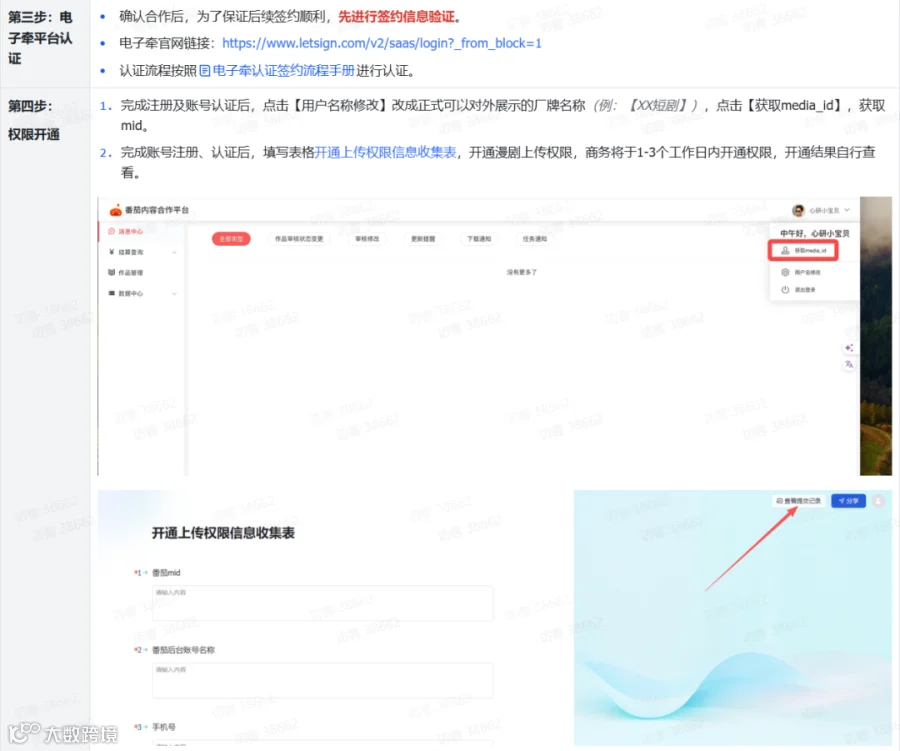Select the 作品审核状态变更 filter
The width and height of the screenshot is (900, 751).
299,239
